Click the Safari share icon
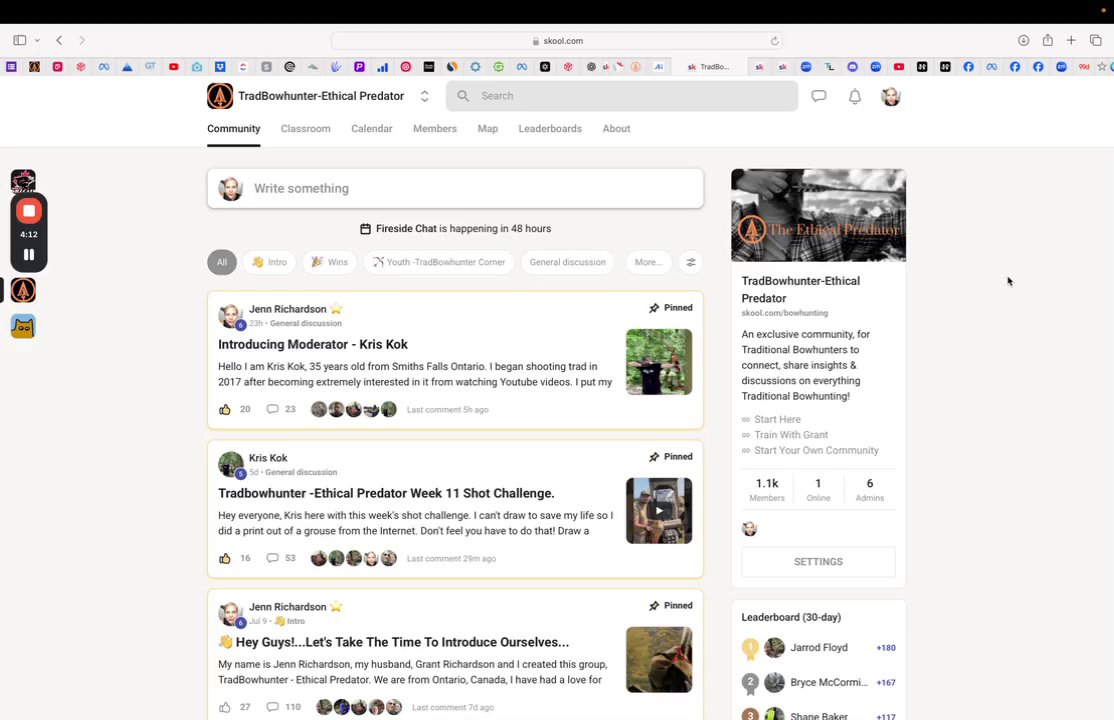Image resolution: width=1114 pixels, height=720 pixels. tap(1047, 41)
